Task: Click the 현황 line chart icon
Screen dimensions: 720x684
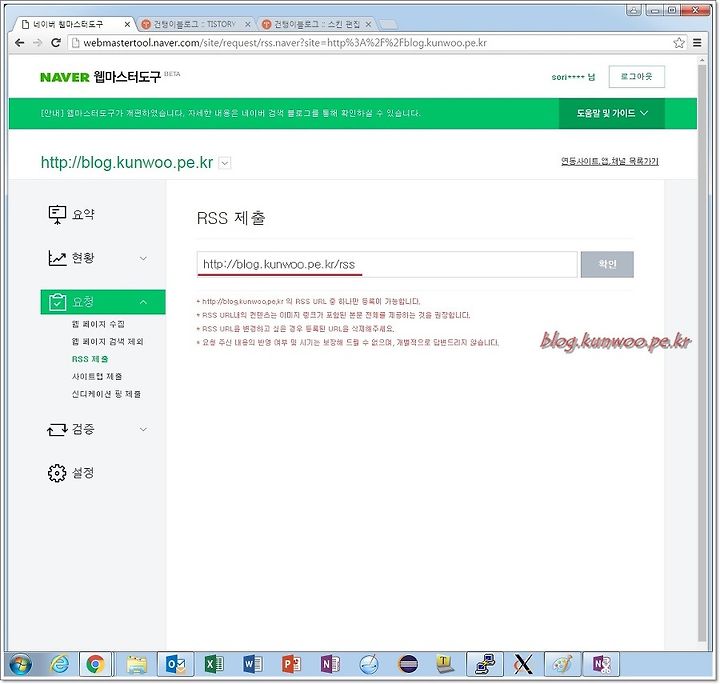Action: [x=57, y=258]
